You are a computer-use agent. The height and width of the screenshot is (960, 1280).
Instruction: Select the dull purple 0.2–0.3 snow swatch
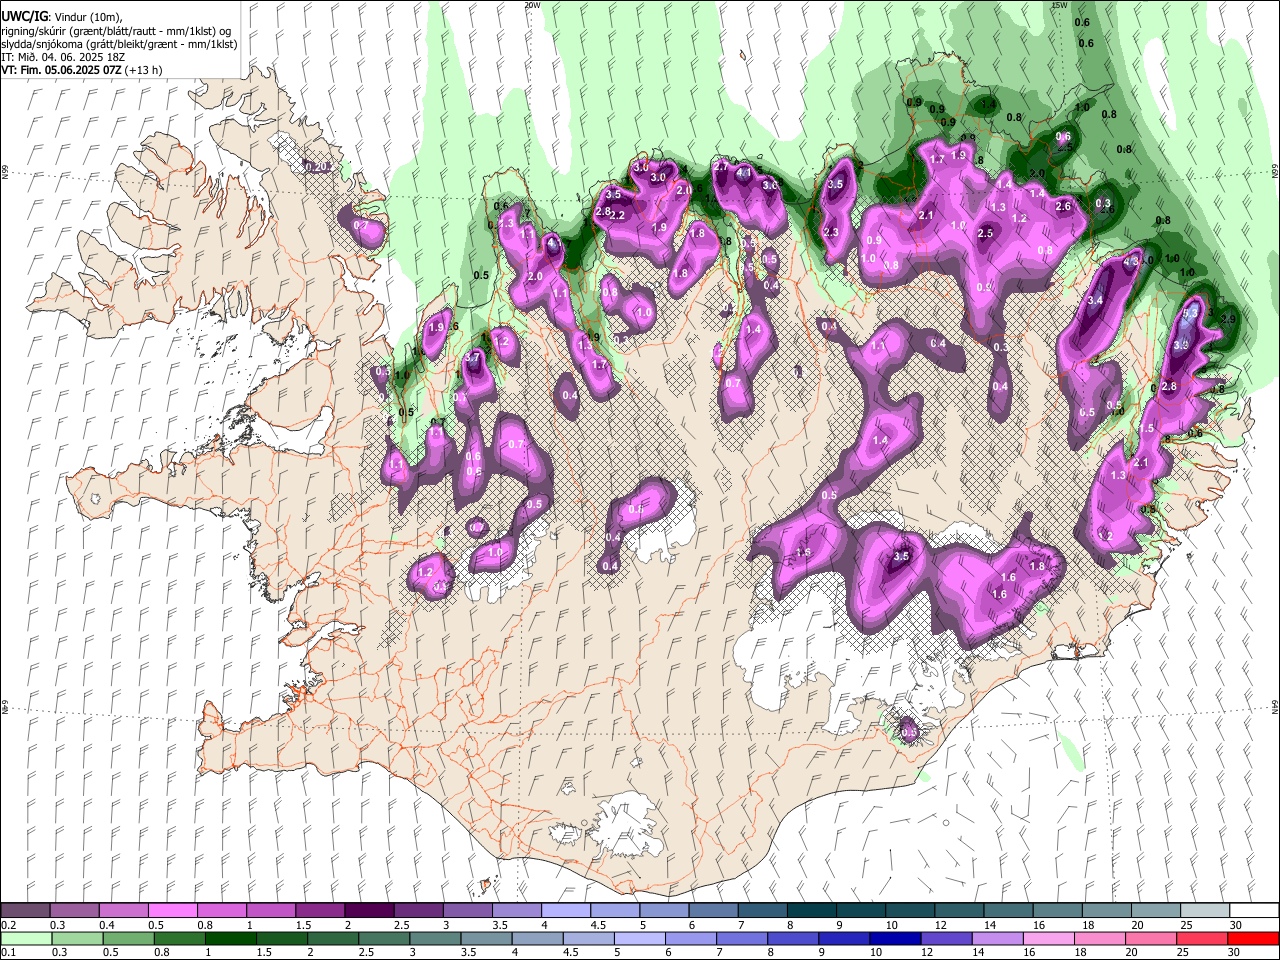point(25,911)
